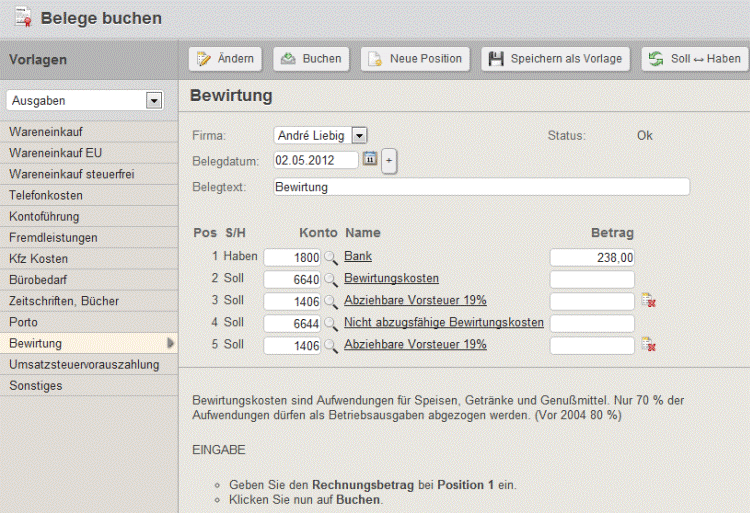Click the Belegdatum date field
This screenshot has height=513, width=750.
click(x=316, y=160)
